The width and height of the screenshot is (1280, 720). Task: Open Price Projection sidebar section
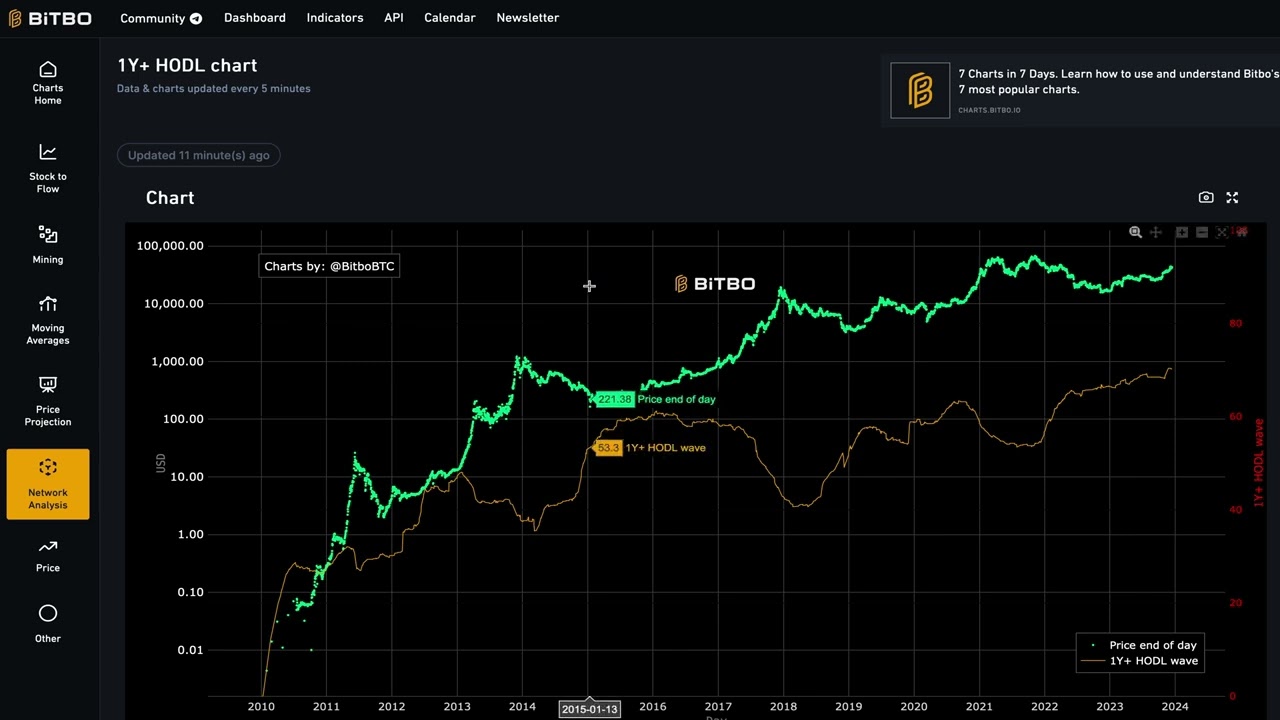pos(48,401)
